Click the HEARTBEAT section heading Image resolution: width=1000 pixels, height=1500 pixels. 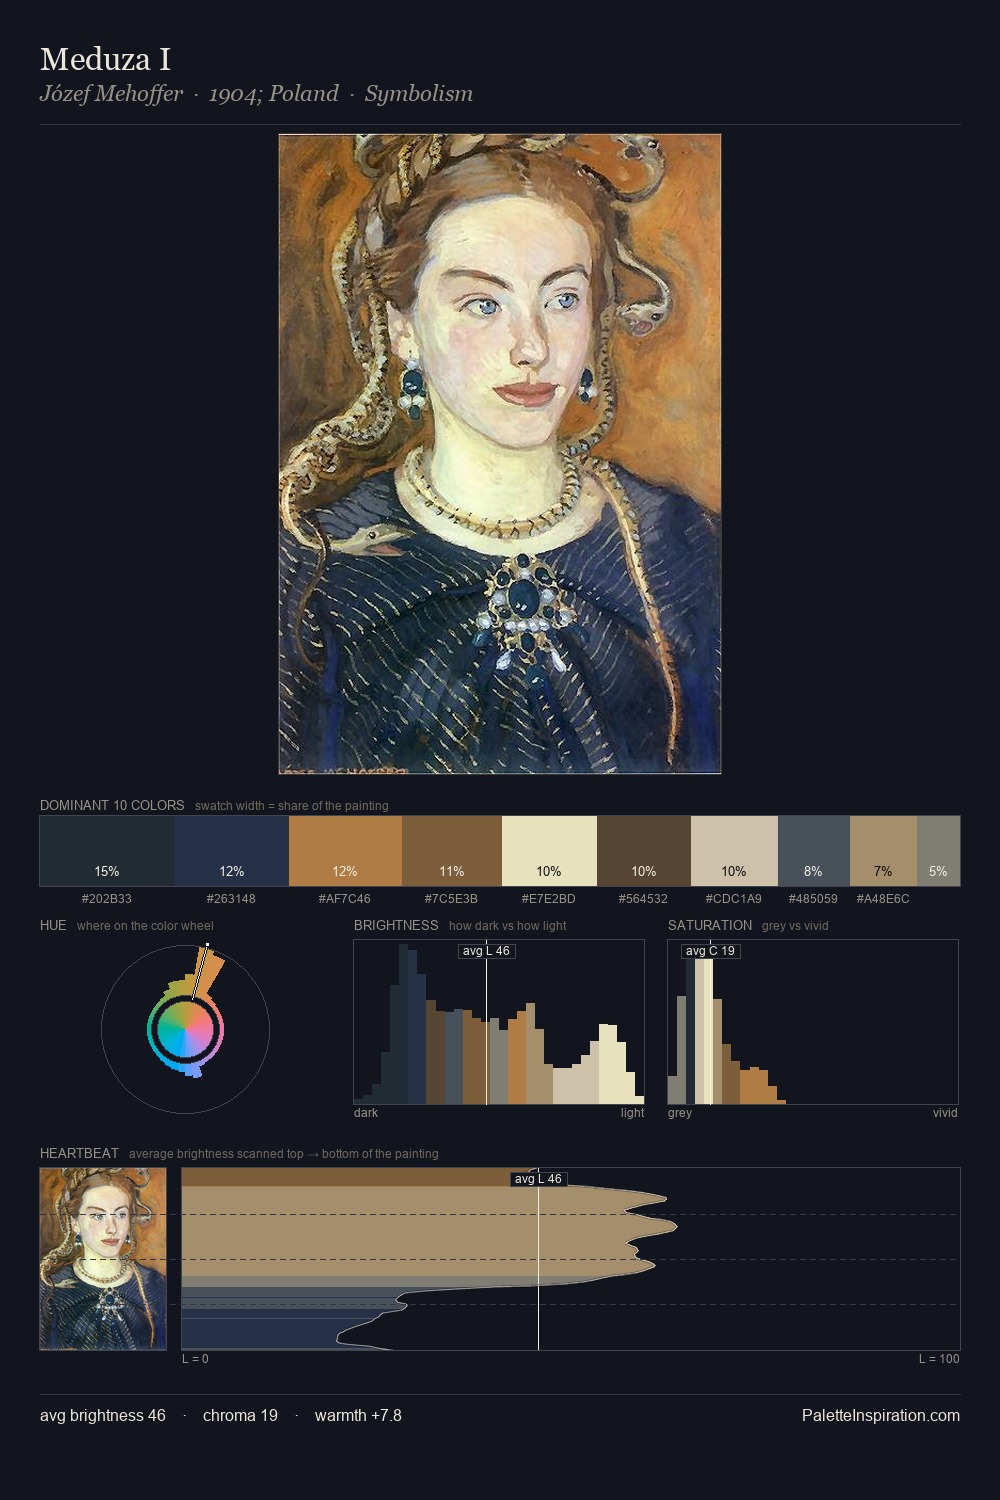(x=79, y=1153)
